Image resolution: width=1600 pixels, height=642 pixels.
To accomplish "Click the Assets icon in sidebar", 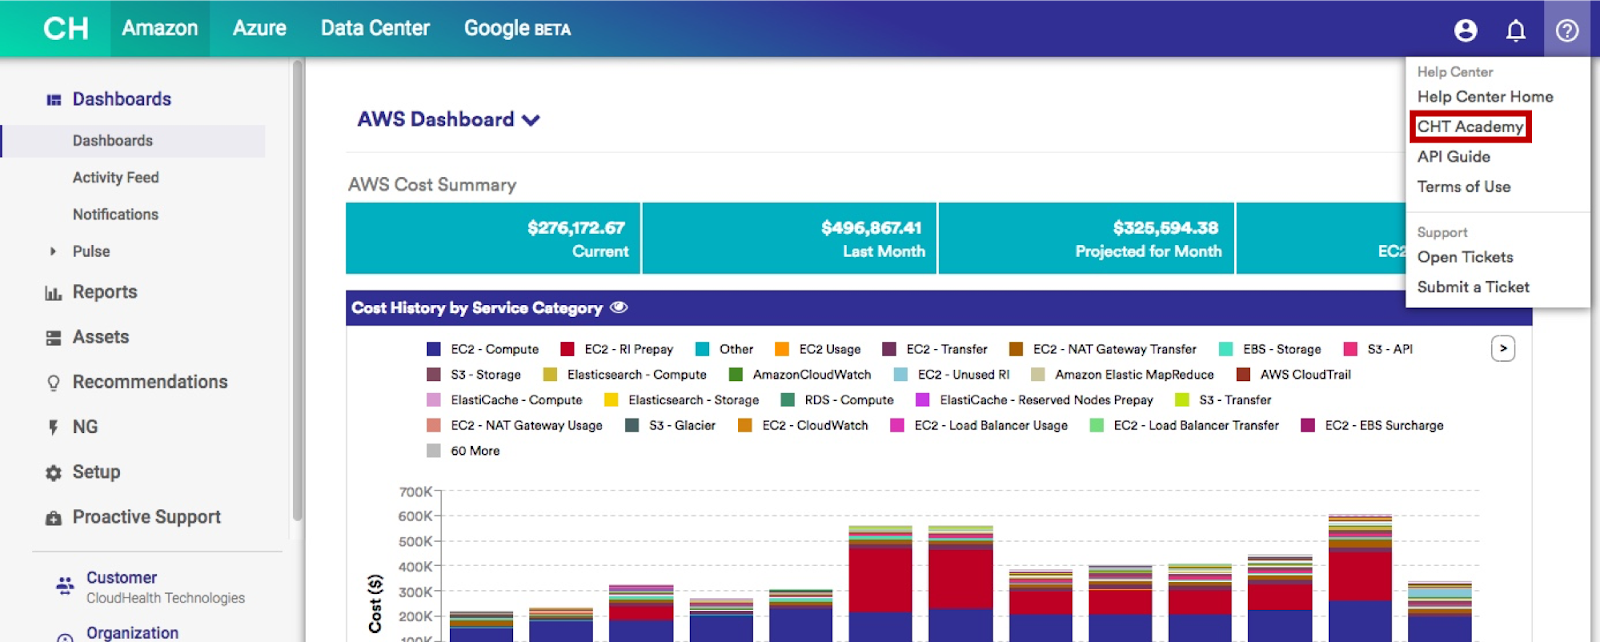I will 54,338.
